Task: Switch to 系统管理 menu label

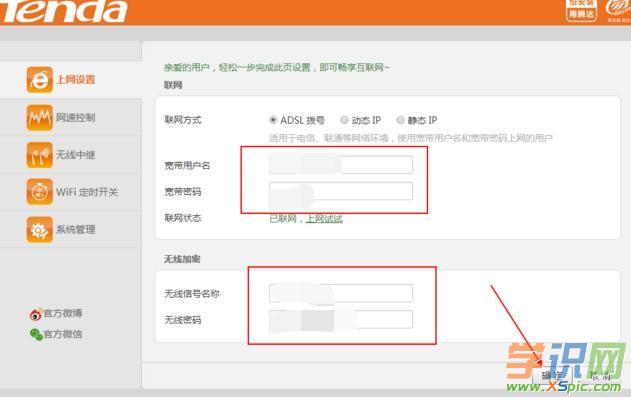Action: 76,230
